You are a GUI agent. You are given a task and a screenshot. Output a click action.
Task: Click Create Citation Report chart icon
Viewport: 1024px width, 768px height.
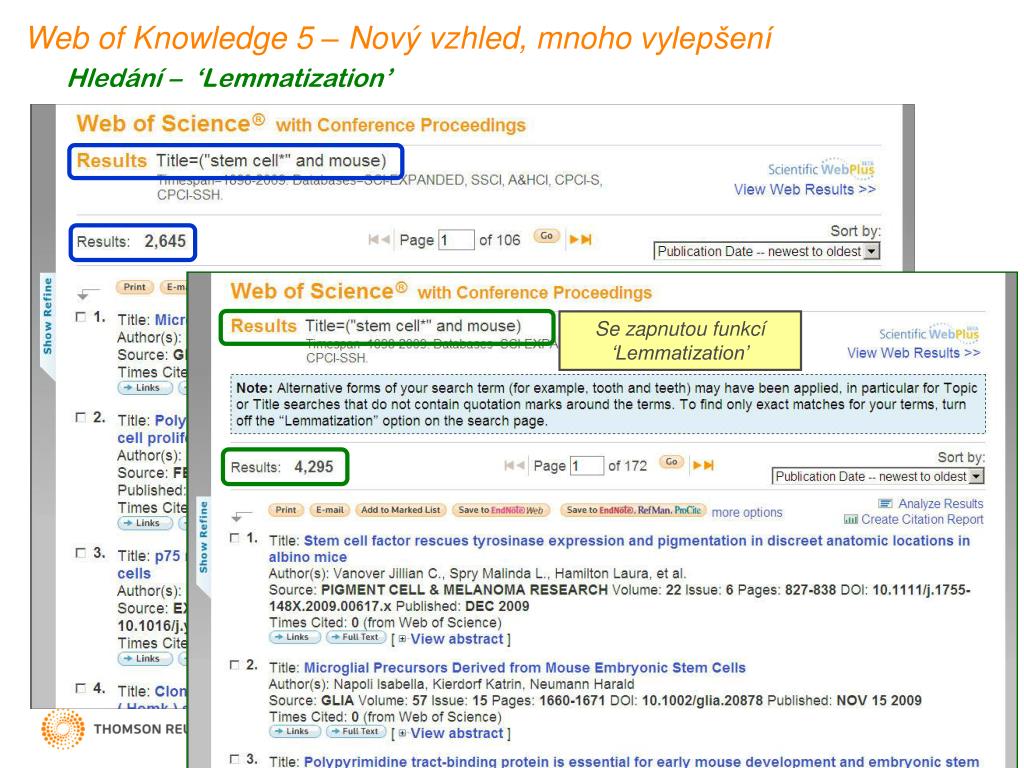[x=850, y=520]
